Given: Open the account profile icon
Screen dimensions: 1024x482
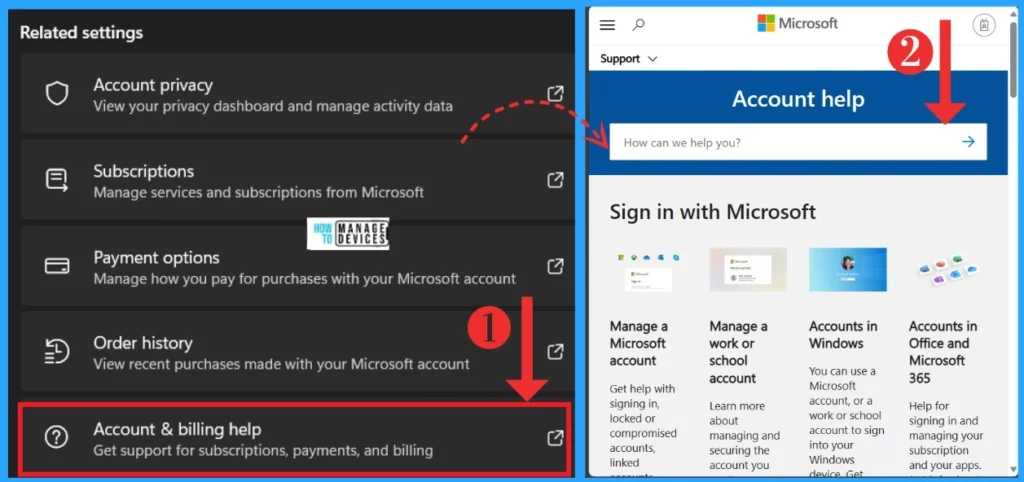Looking at the screenshot, I should 984,25.
